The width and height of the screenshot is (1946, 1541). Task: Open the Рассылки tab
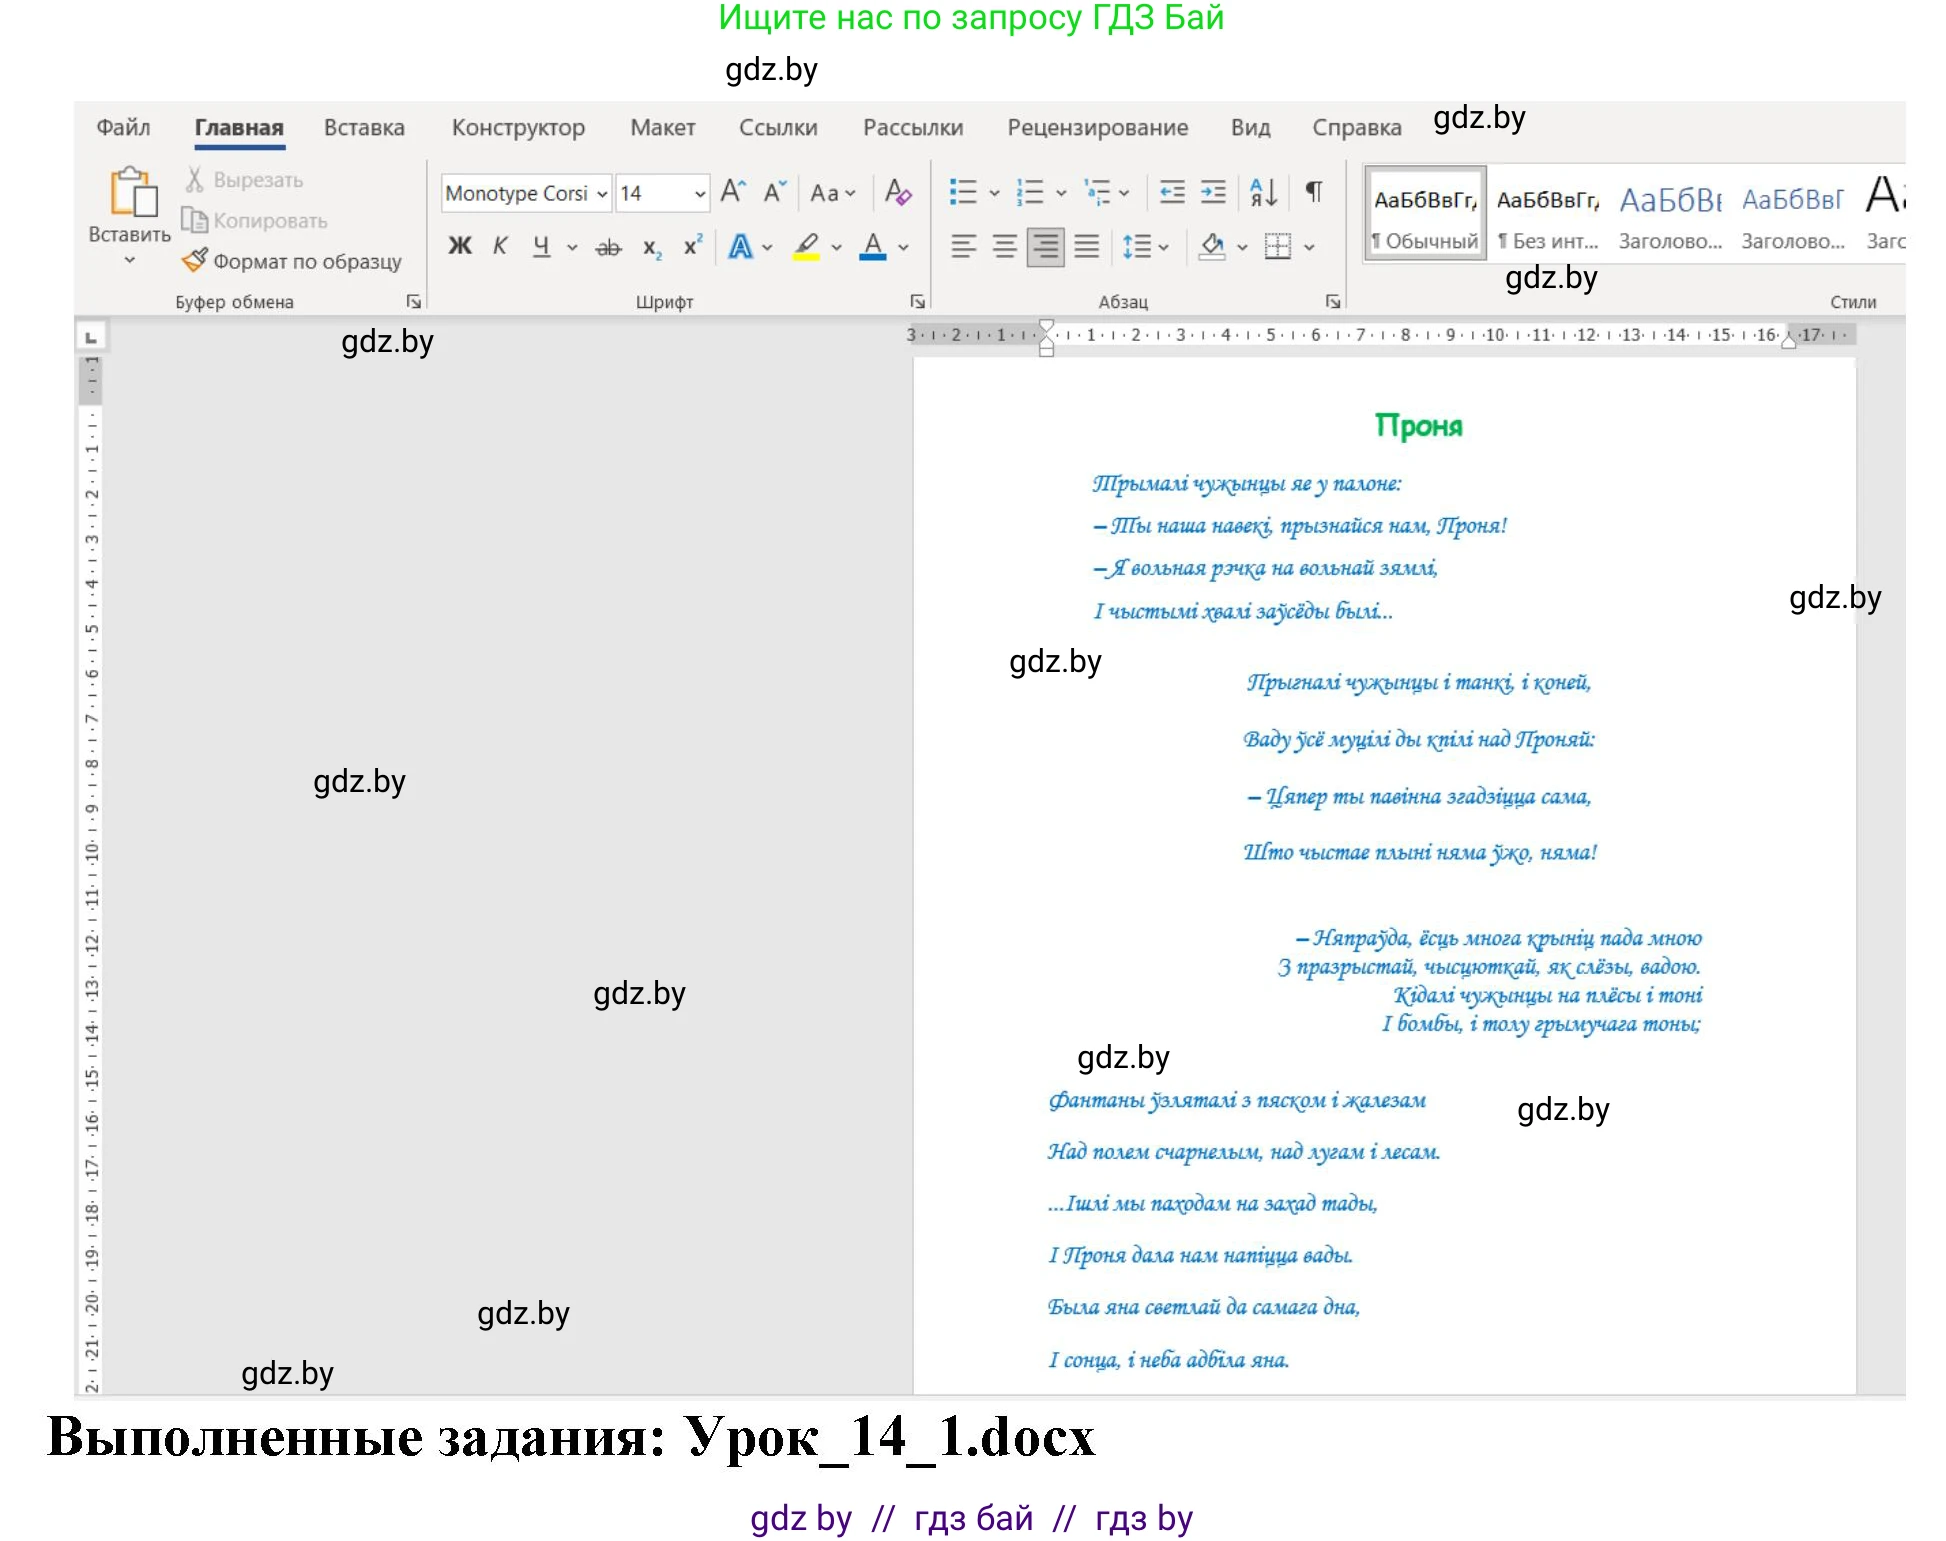click(913, 128)
